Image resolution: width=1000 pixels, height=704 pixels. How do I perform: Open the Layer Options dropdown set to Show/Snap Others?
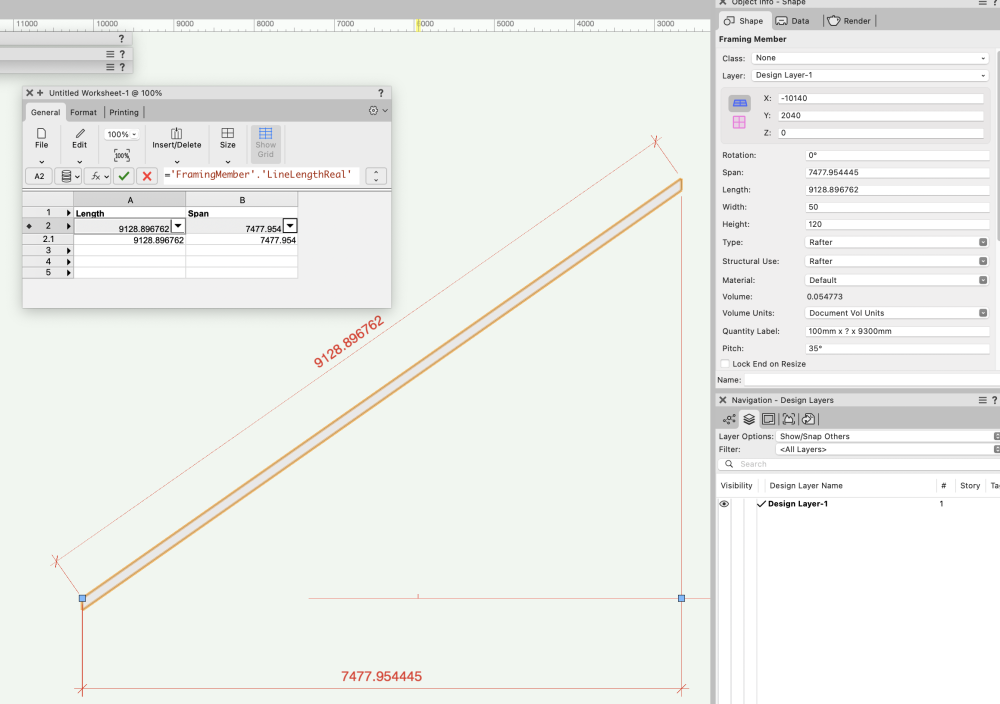click(885, 436)
